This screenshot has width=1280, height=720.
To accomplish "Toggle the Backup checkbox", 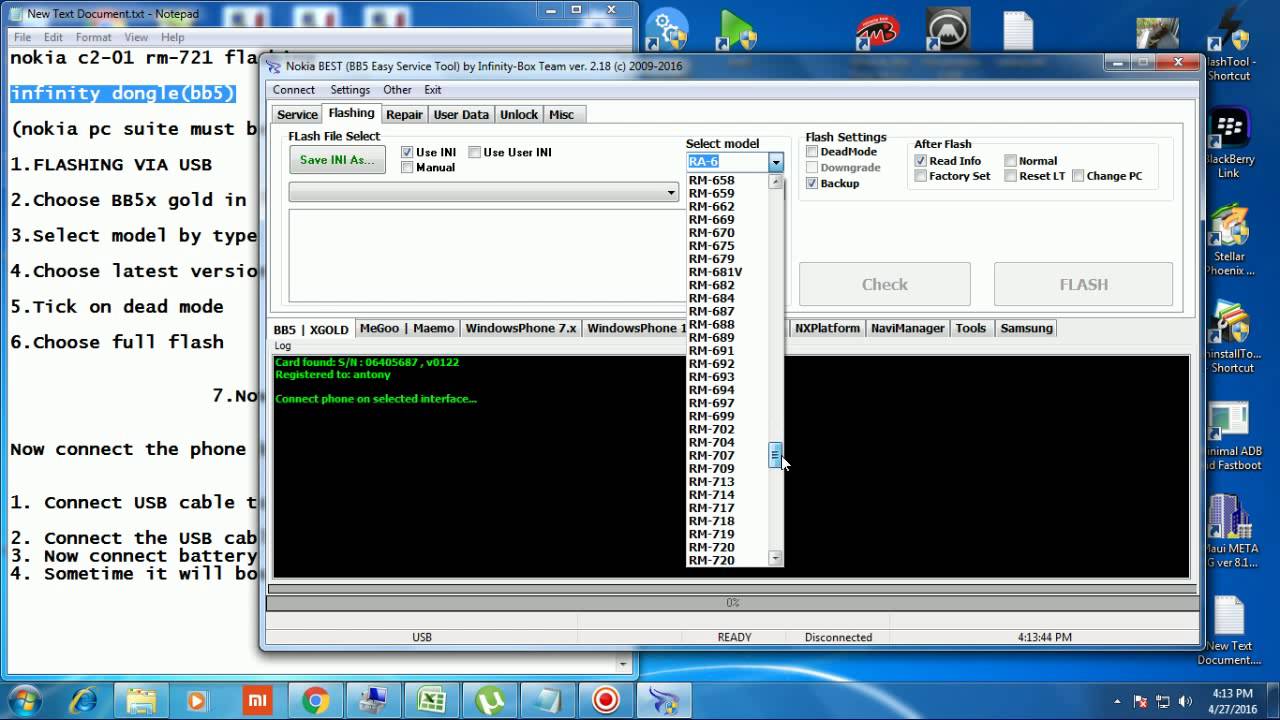I will [x=812, y=183].
